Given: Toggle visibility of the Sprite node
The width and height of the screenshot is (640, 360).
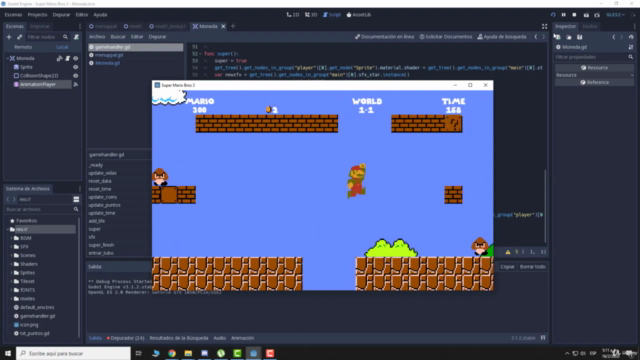Looking at the screenshot, I should 76,67.
